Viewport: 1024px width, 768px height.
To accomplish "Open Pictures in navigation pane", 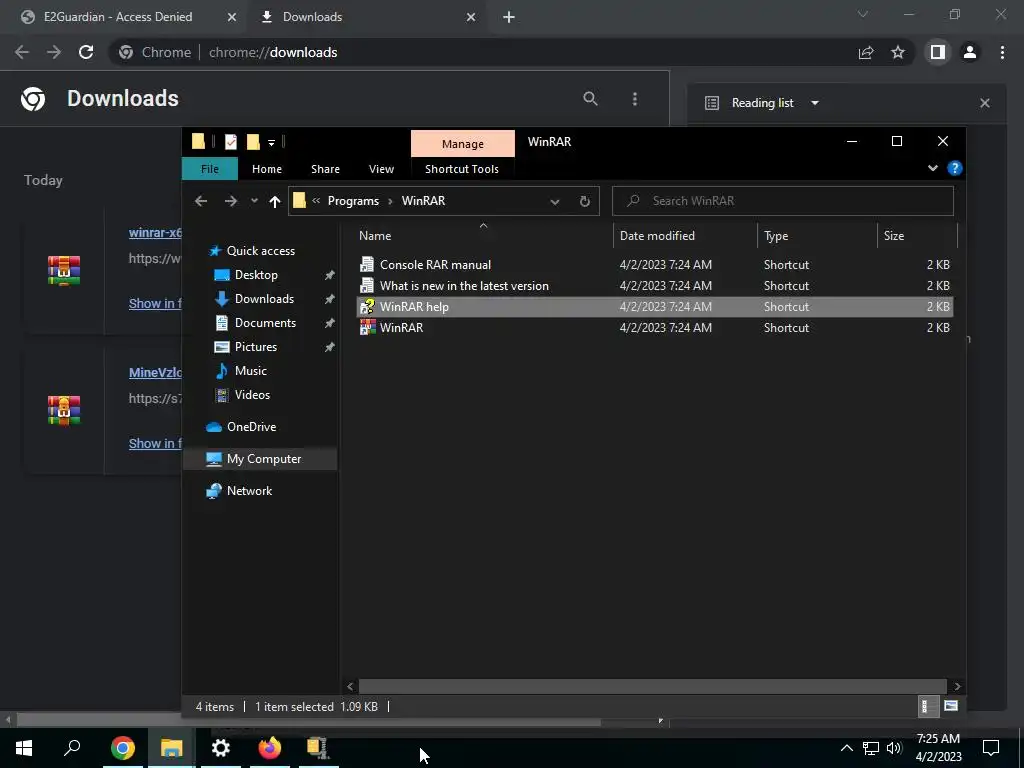I will [255, 347].
